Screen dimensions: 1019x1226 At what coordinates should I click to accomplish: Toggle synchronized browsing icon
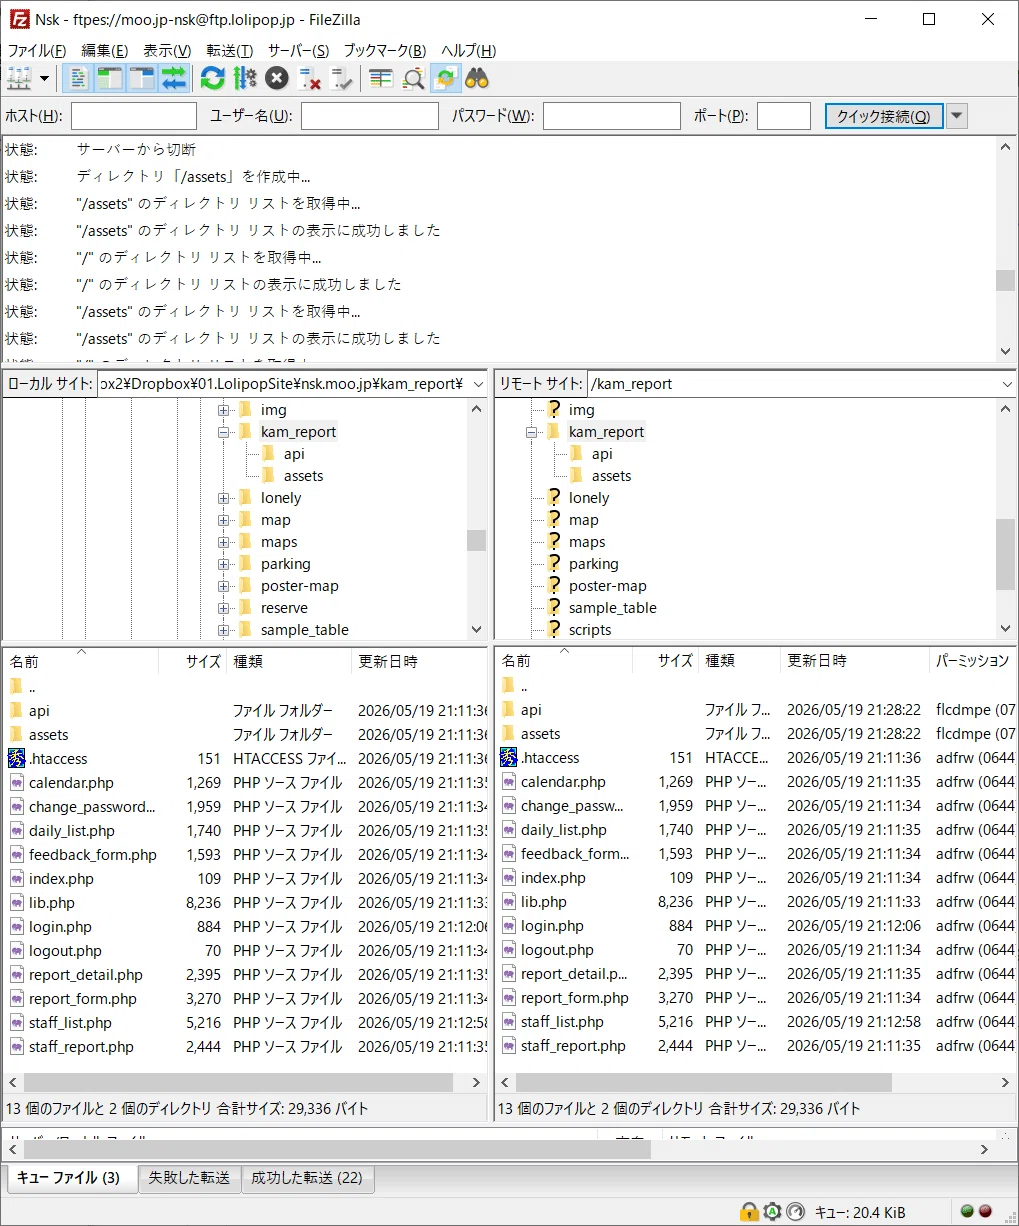pos(445,79)
